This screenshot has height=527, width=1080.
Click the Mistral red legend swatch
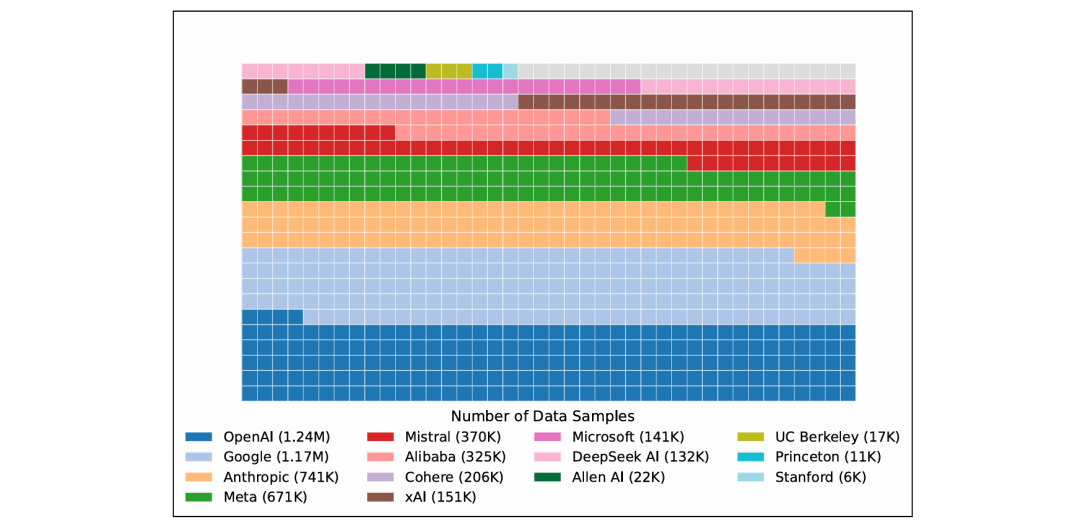(x=380, y=437)
